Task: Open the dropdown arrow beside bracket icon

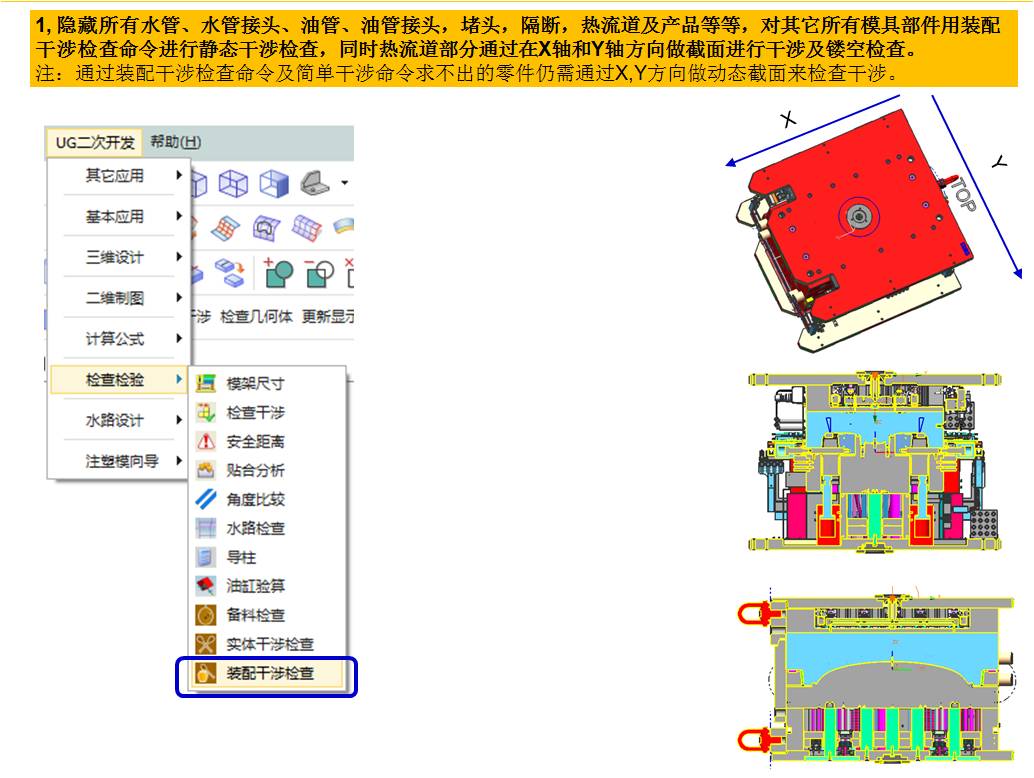Action: pyautogui.click(x=344, y=183)
